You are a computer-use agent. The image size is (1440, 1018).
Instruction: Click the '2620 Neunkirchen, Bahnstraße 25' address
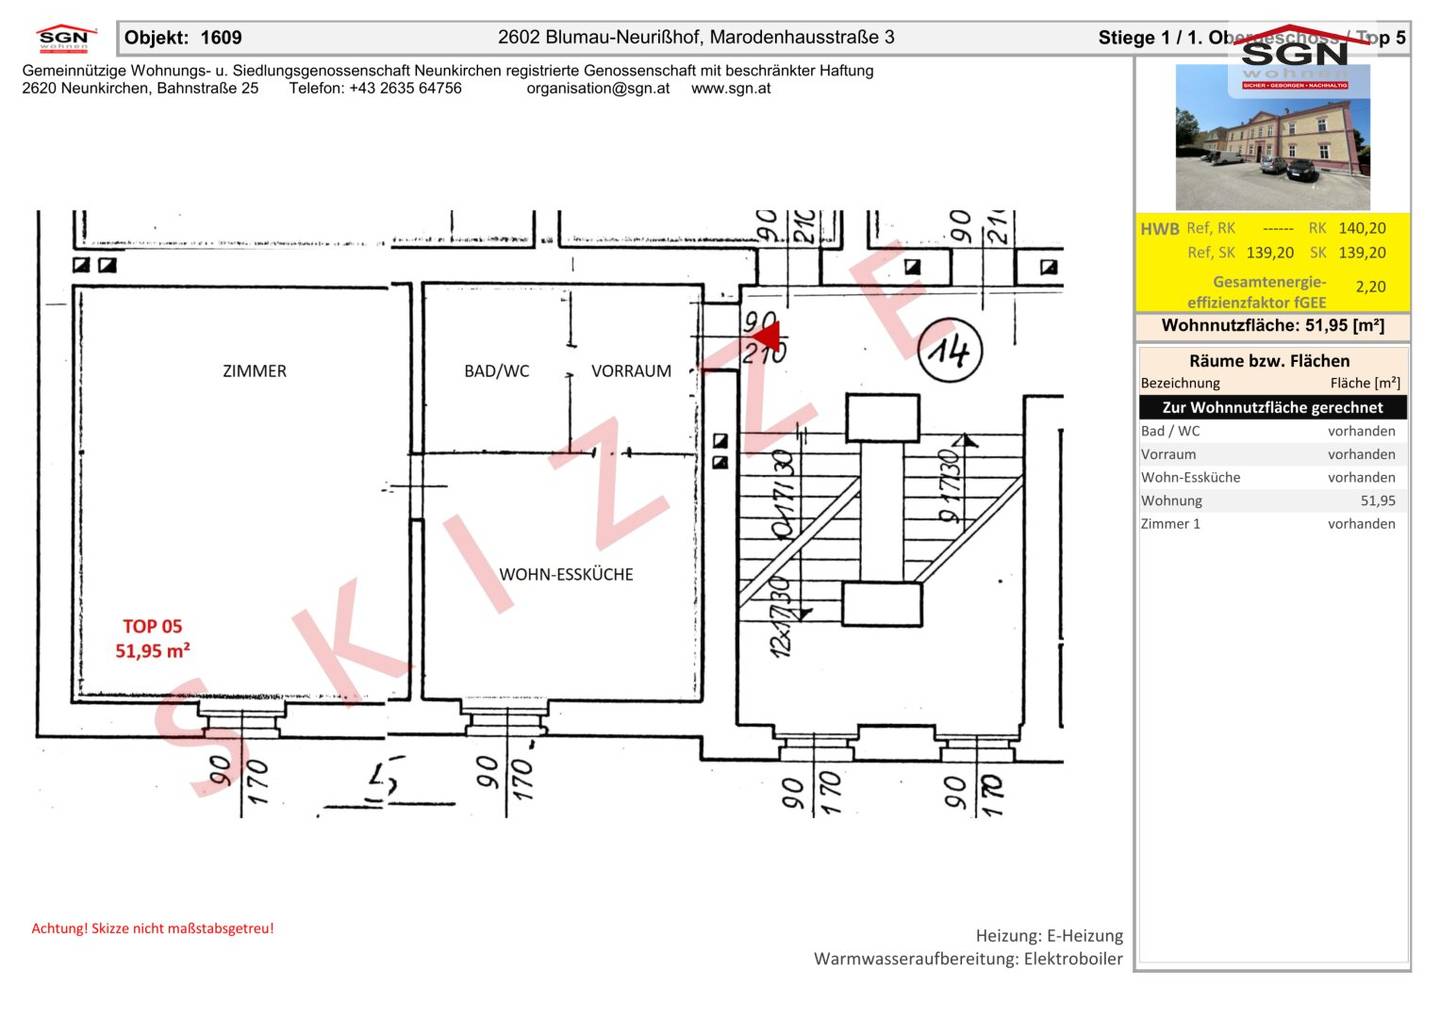pos(140,88)
